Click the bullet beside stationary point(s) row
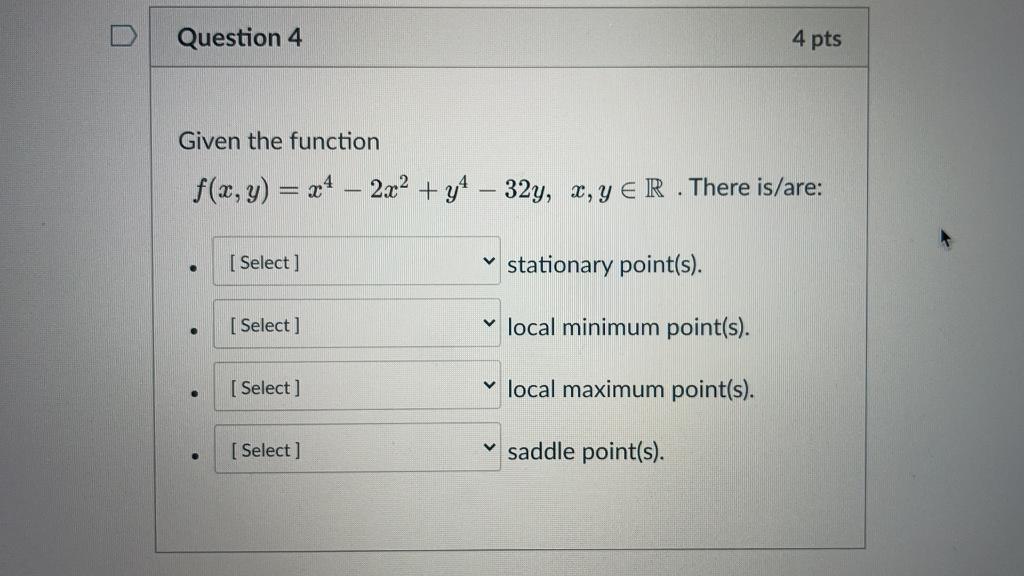The width and height of the screenshot is (1024, 576). (192, 268)
